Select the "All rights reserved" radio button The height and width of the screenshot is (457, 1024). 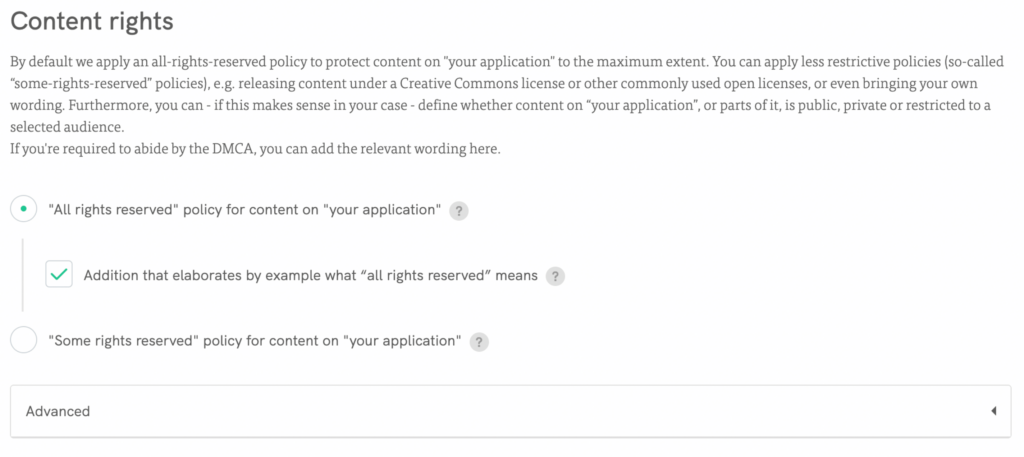point(23,209)
